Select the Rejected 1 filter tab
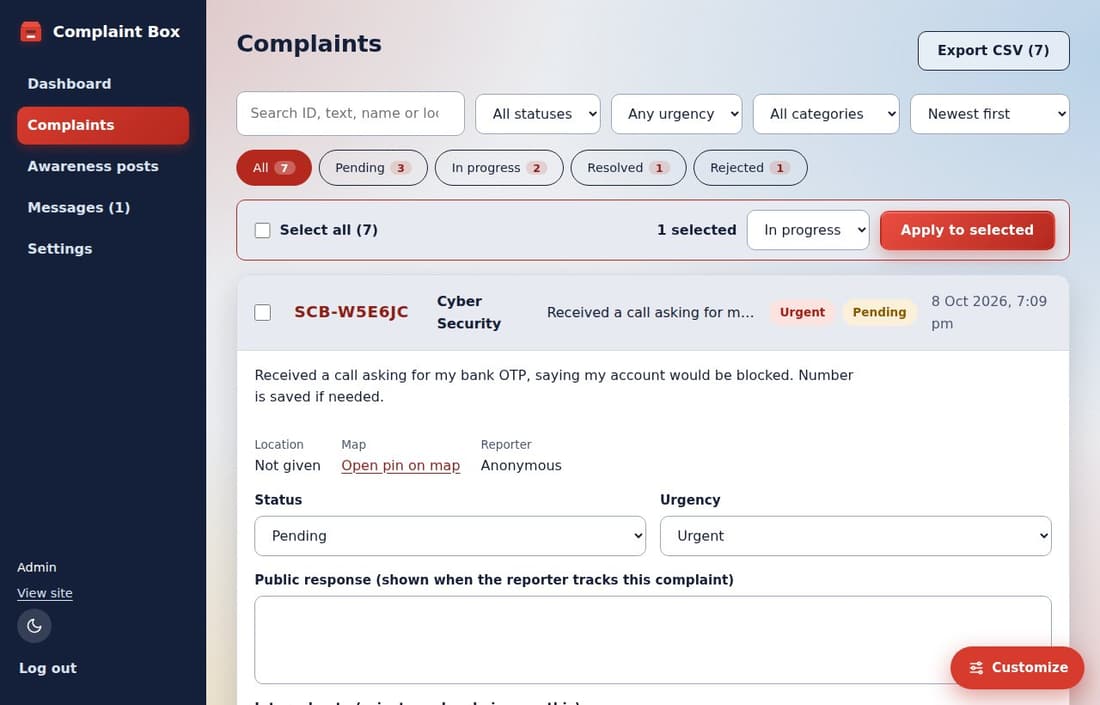Screen dimensions: 1100x705 pyautogui.click(x=750, y=168)
